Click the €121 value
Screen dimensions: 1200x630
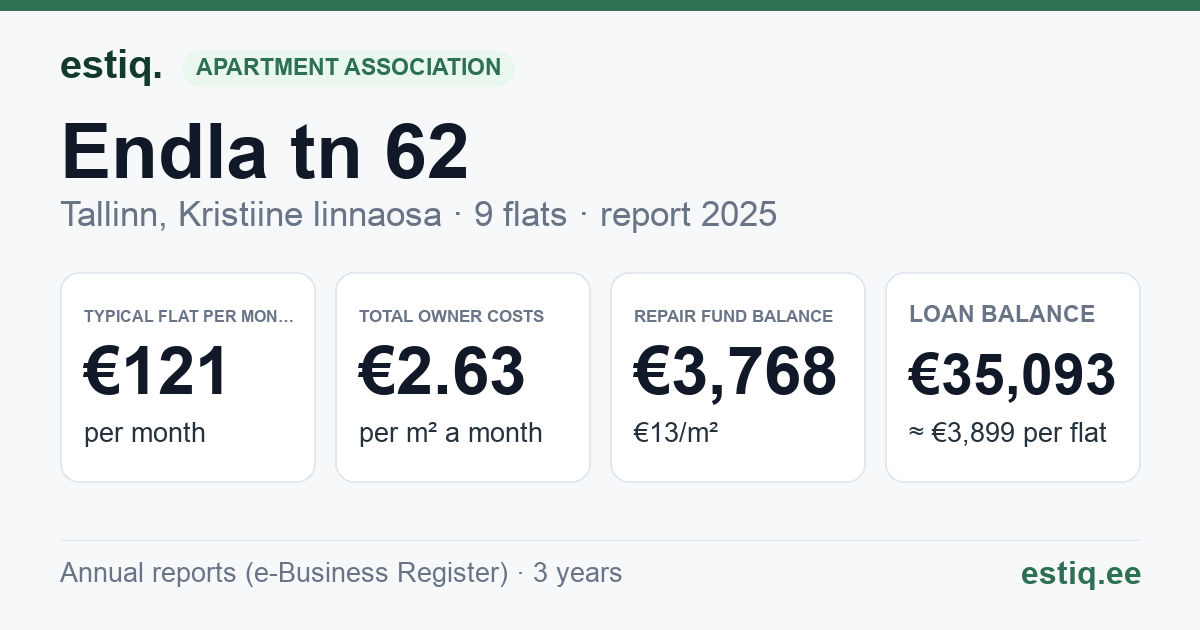[156, 372]
